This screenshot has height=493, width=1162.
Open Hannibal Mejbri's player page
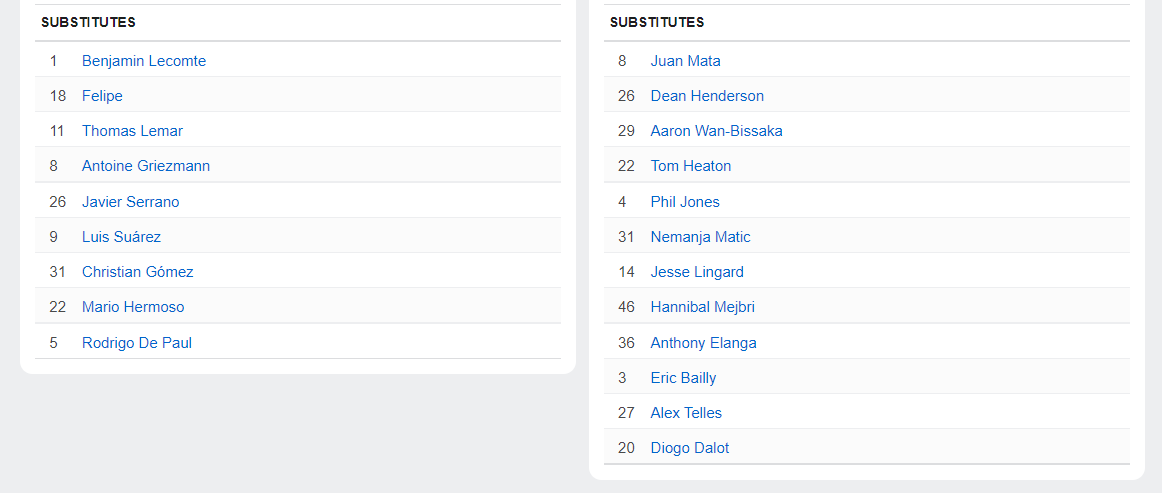tap(702, 307)
